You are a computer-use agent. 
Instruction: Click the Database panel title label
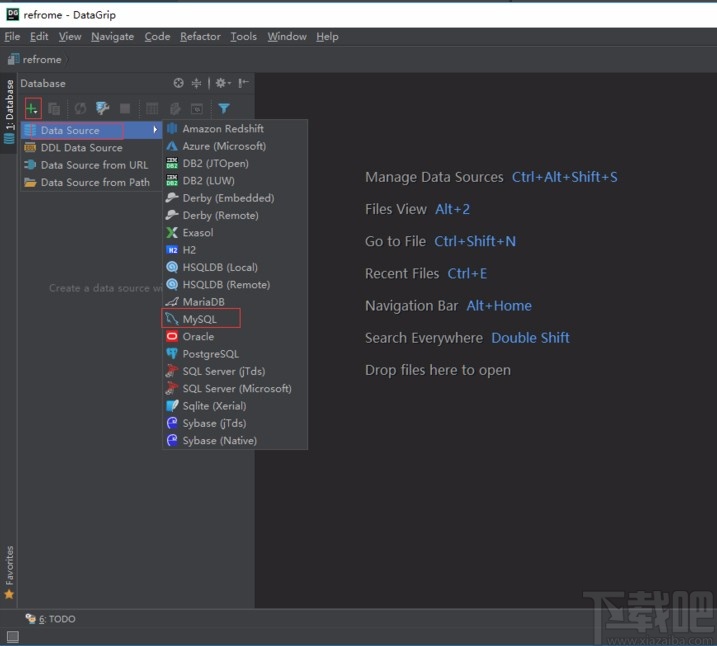click(43, 84)
